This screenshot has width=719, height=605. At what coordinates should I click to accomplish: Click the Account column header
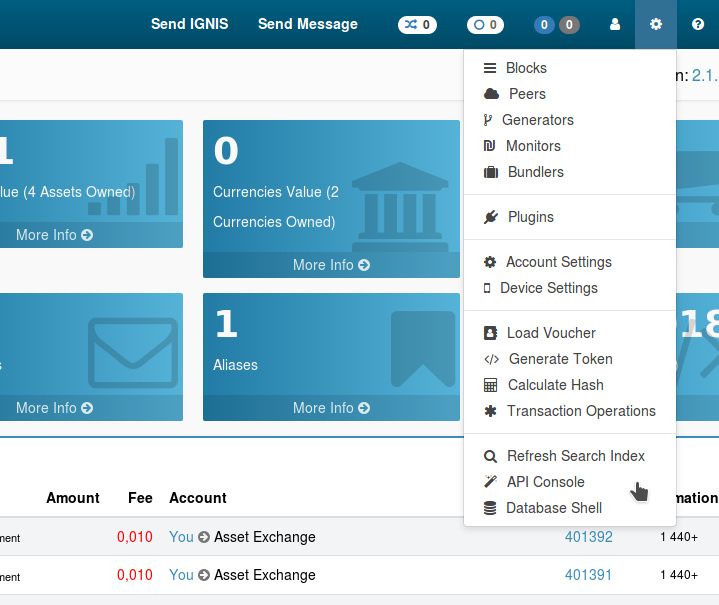tap(198, 498)
